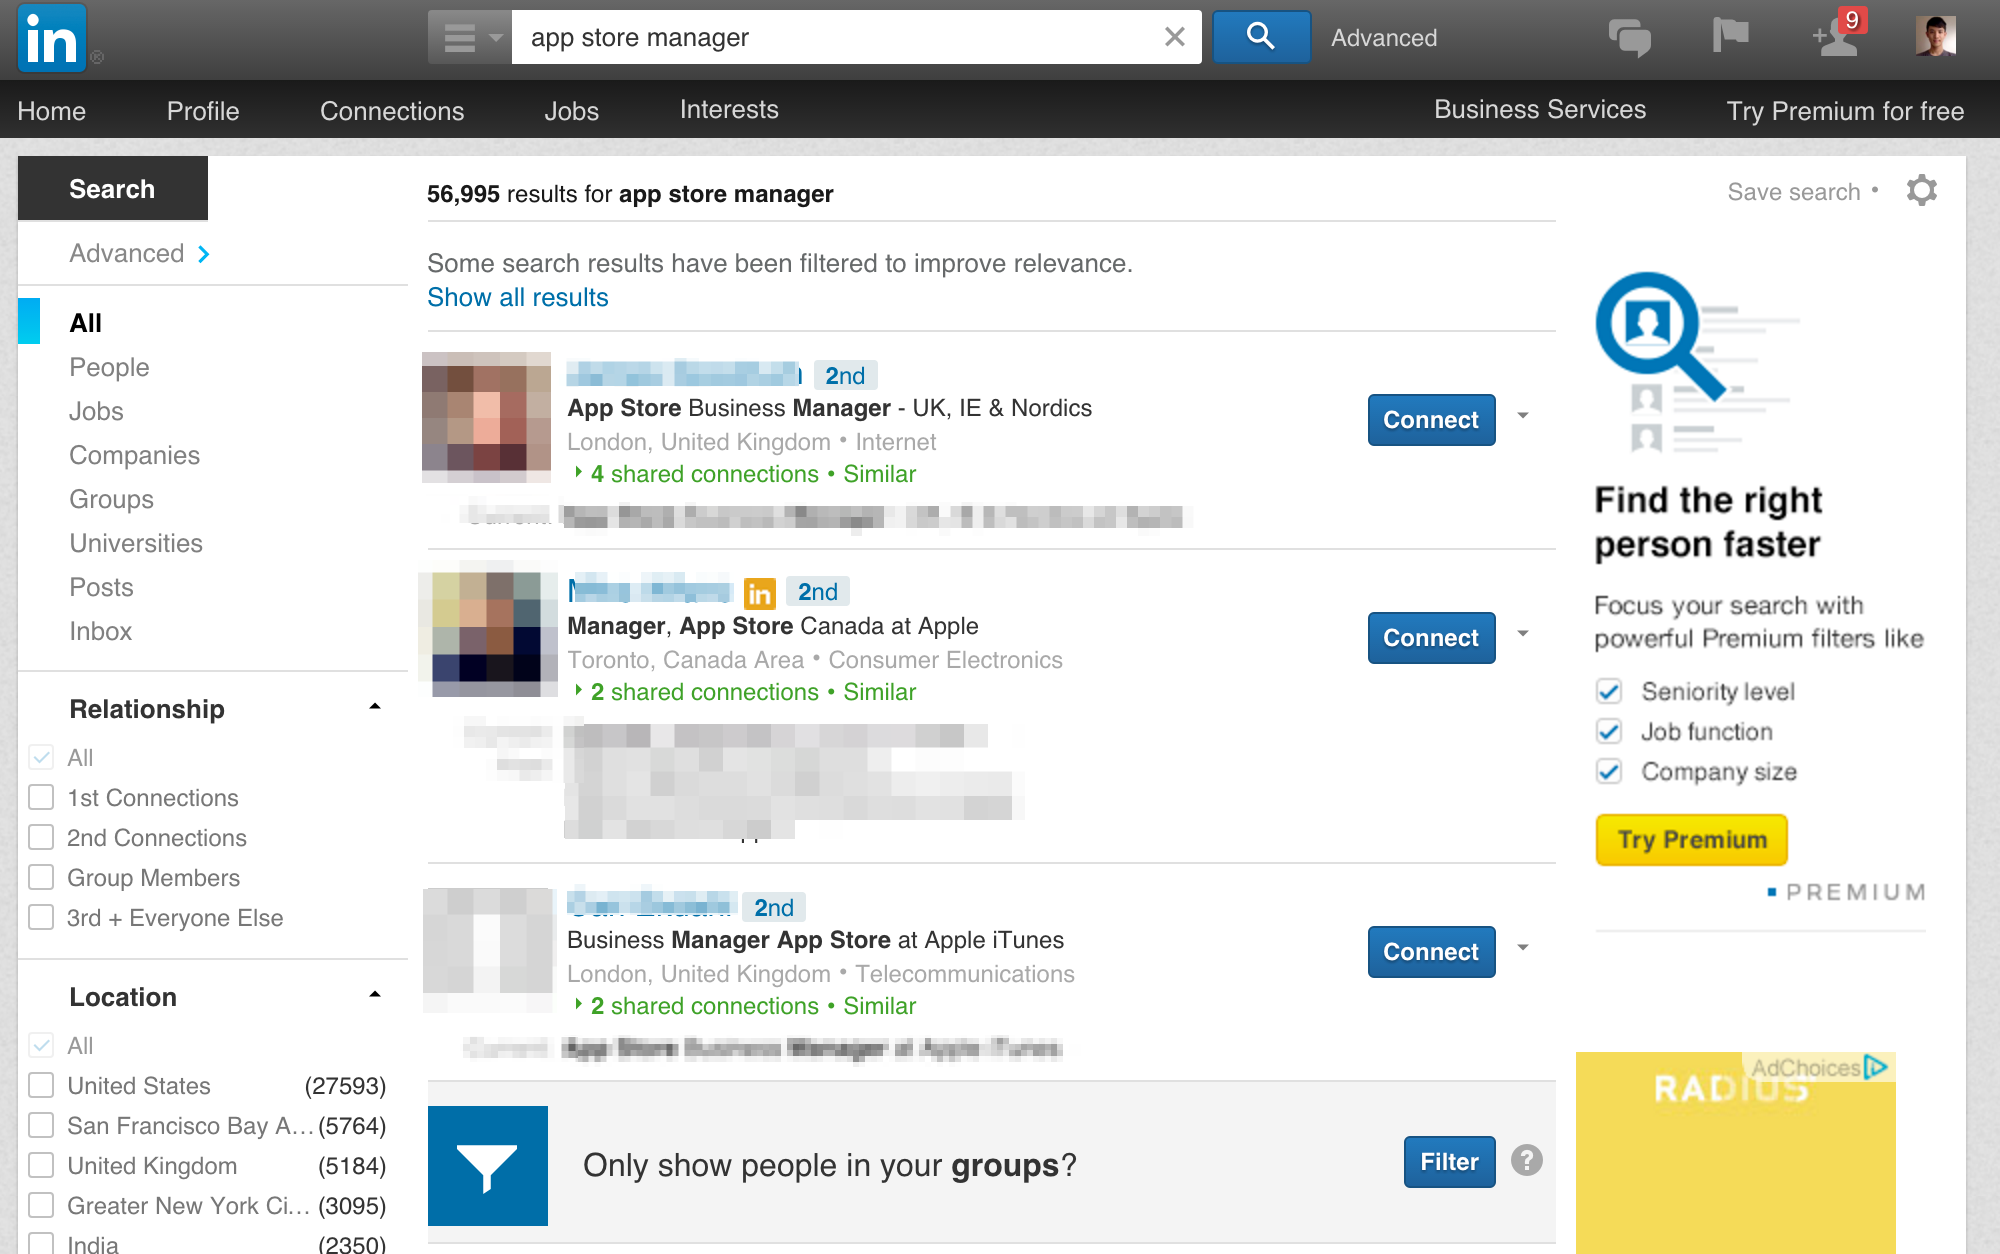Filter results by Posts
The width and height of the screenshot is (2000, 1254).
[101, 587]
